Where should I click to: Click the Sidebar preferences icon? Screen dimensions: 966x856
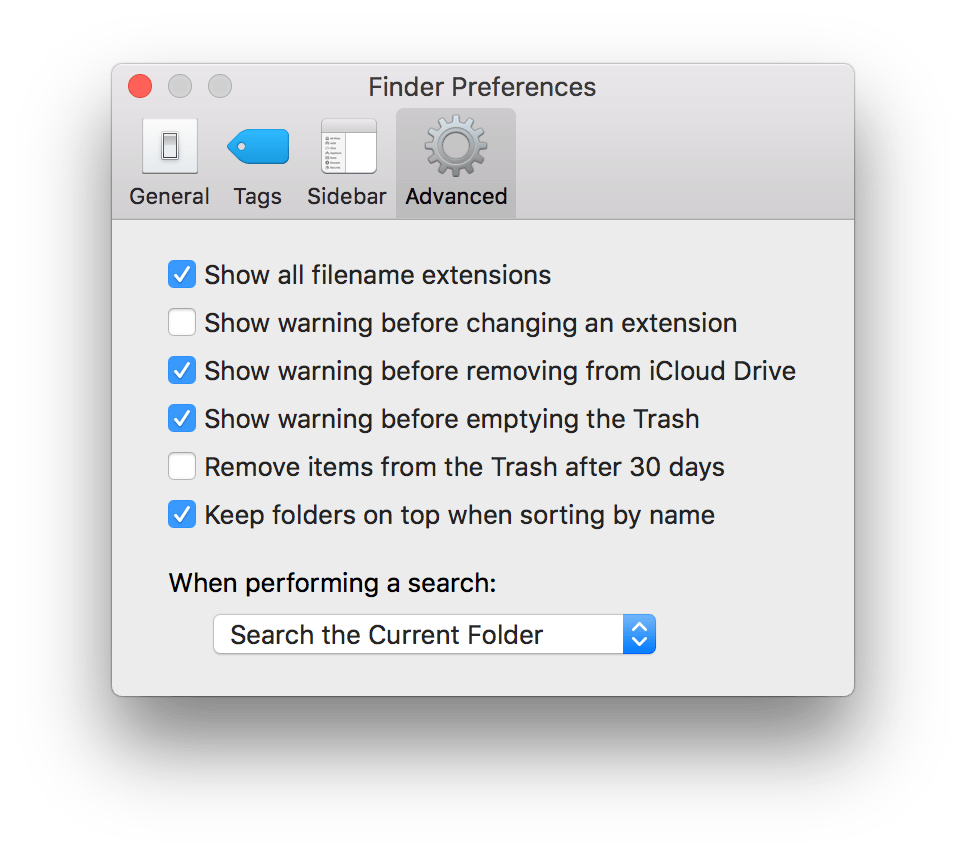click(347, 146)
